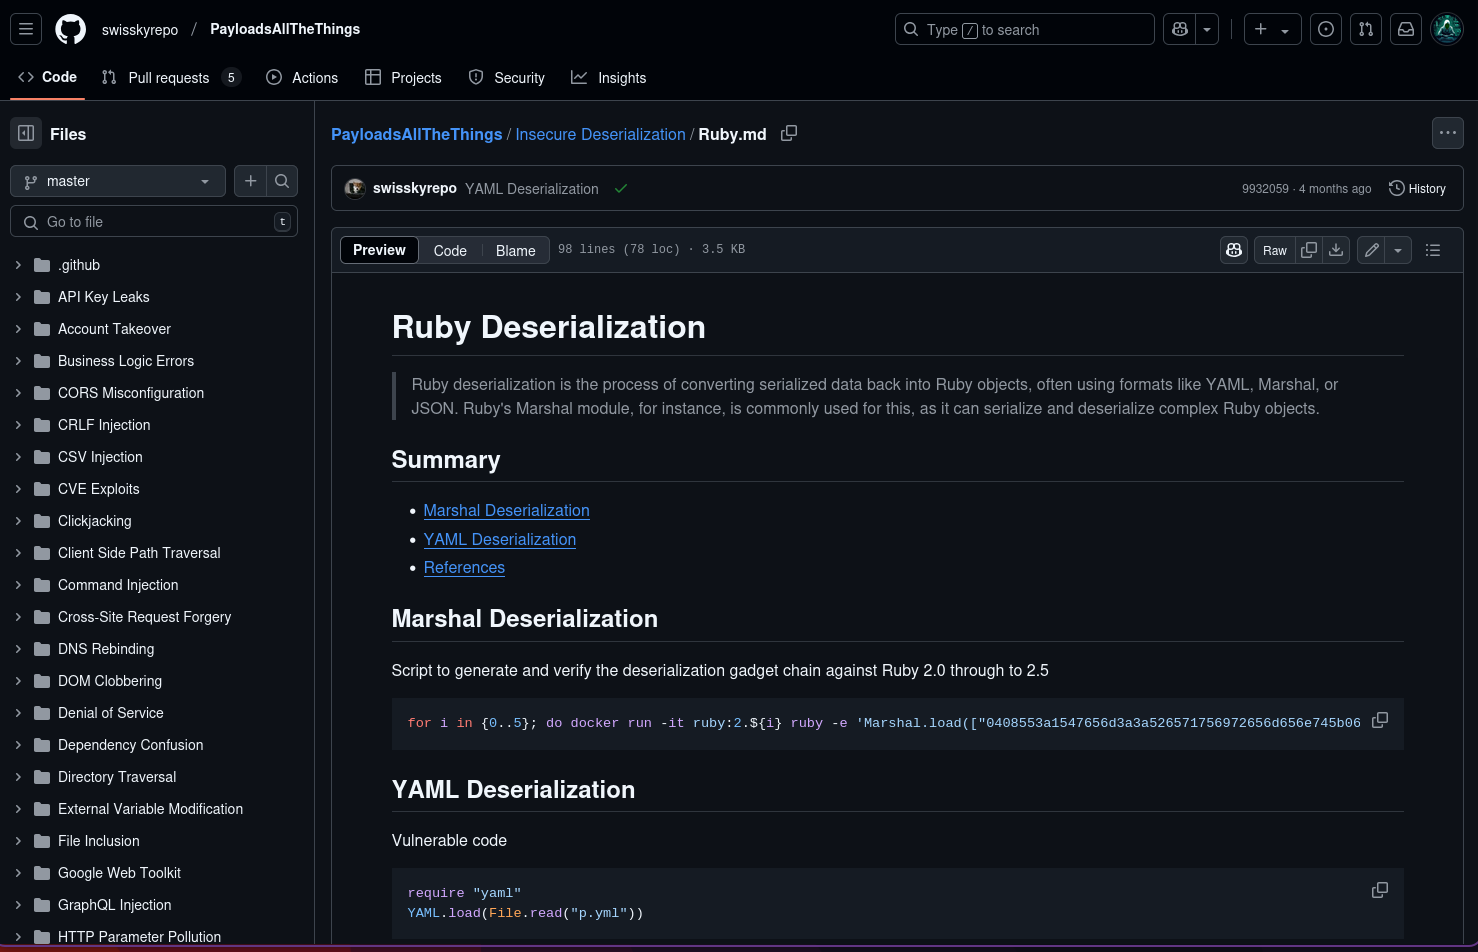The width and height of the screenshot is (1478, 952).
Task: Focus the Type / to search field
Action: [1024, 29]
